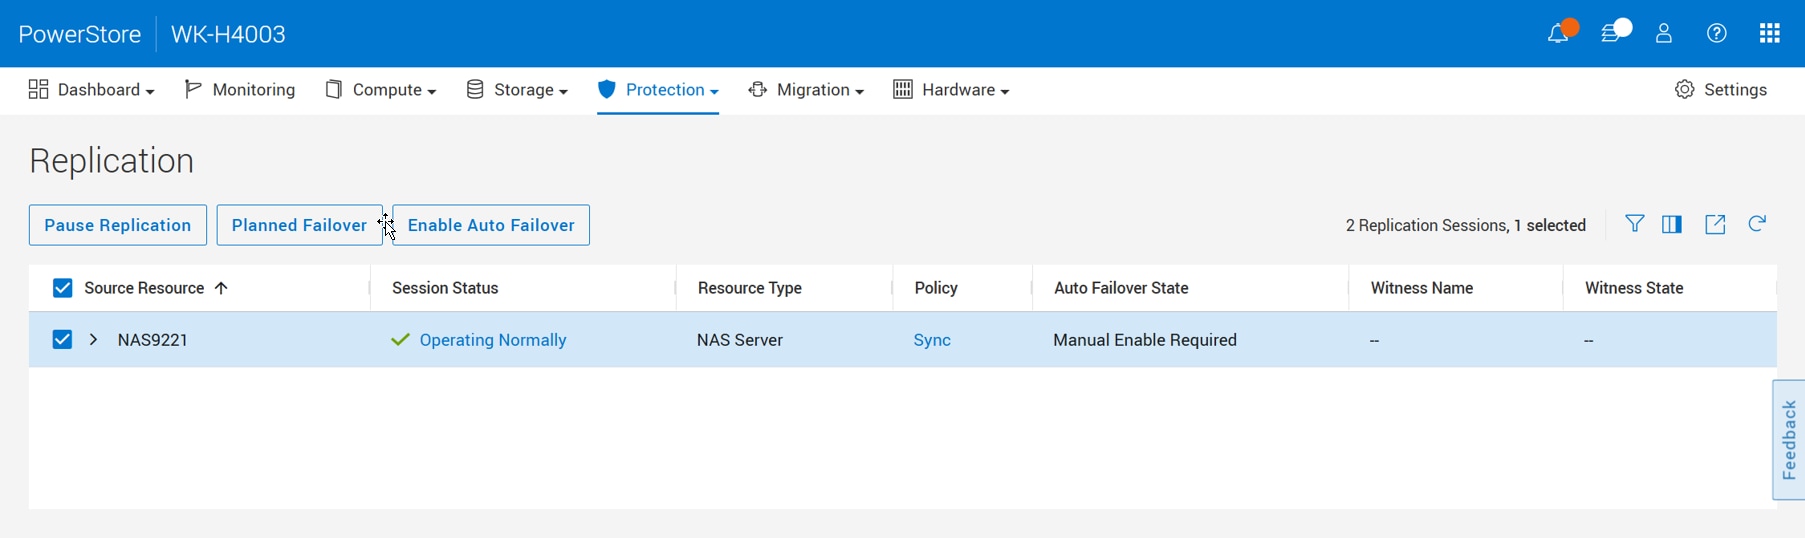This screenshot has height=538, width=1805.
Task: Click the Resource Type column header
Action: [750, 288]
